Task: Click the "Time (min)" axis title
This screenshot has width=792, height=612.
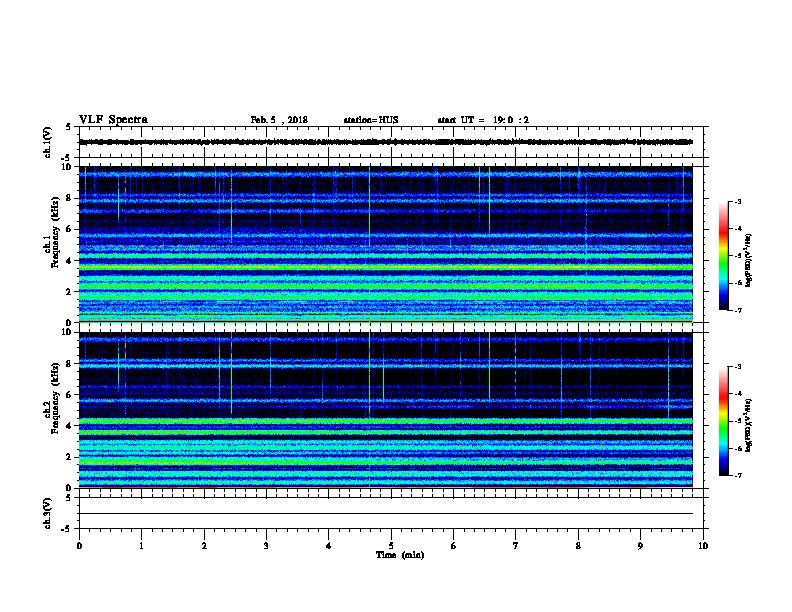Action: pos(400,555)
